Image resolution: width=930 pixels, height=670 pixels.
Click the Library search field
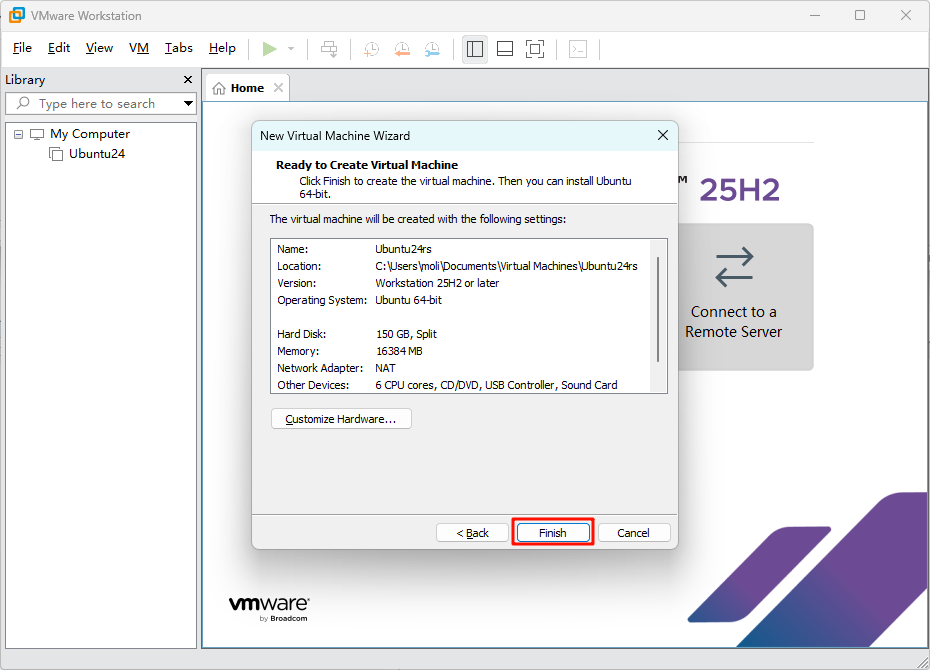click(101, 103)
